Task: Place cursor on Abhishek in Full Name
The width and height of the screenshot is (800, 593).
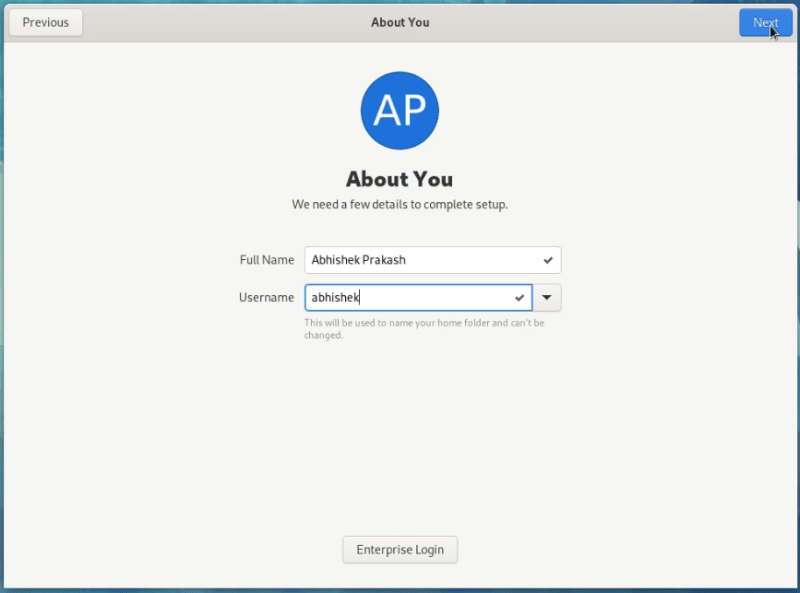Action: pyautogui.click(x=335, y=260)
